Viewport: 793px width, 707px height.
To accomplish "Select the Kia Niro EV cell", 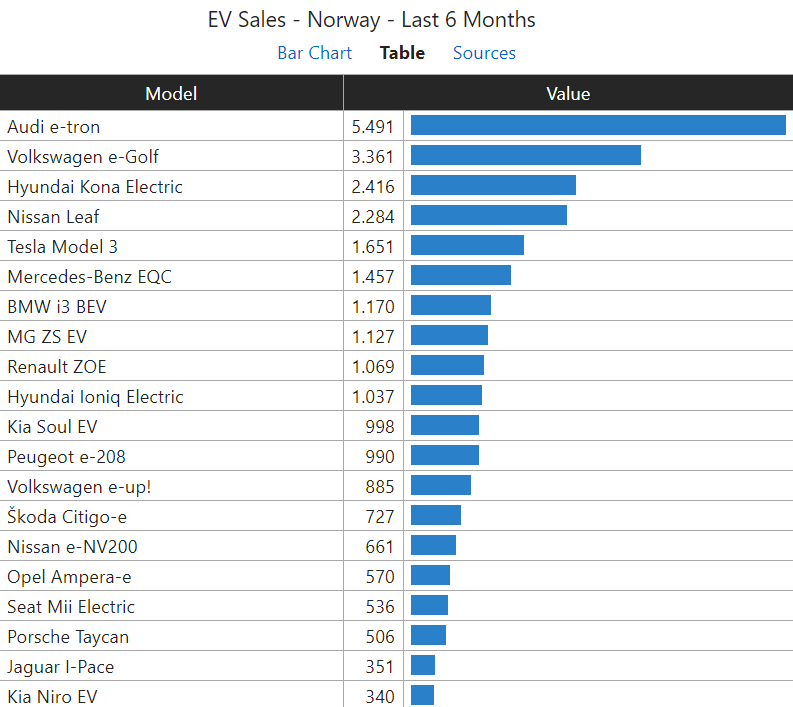I will tap(171, 695).
